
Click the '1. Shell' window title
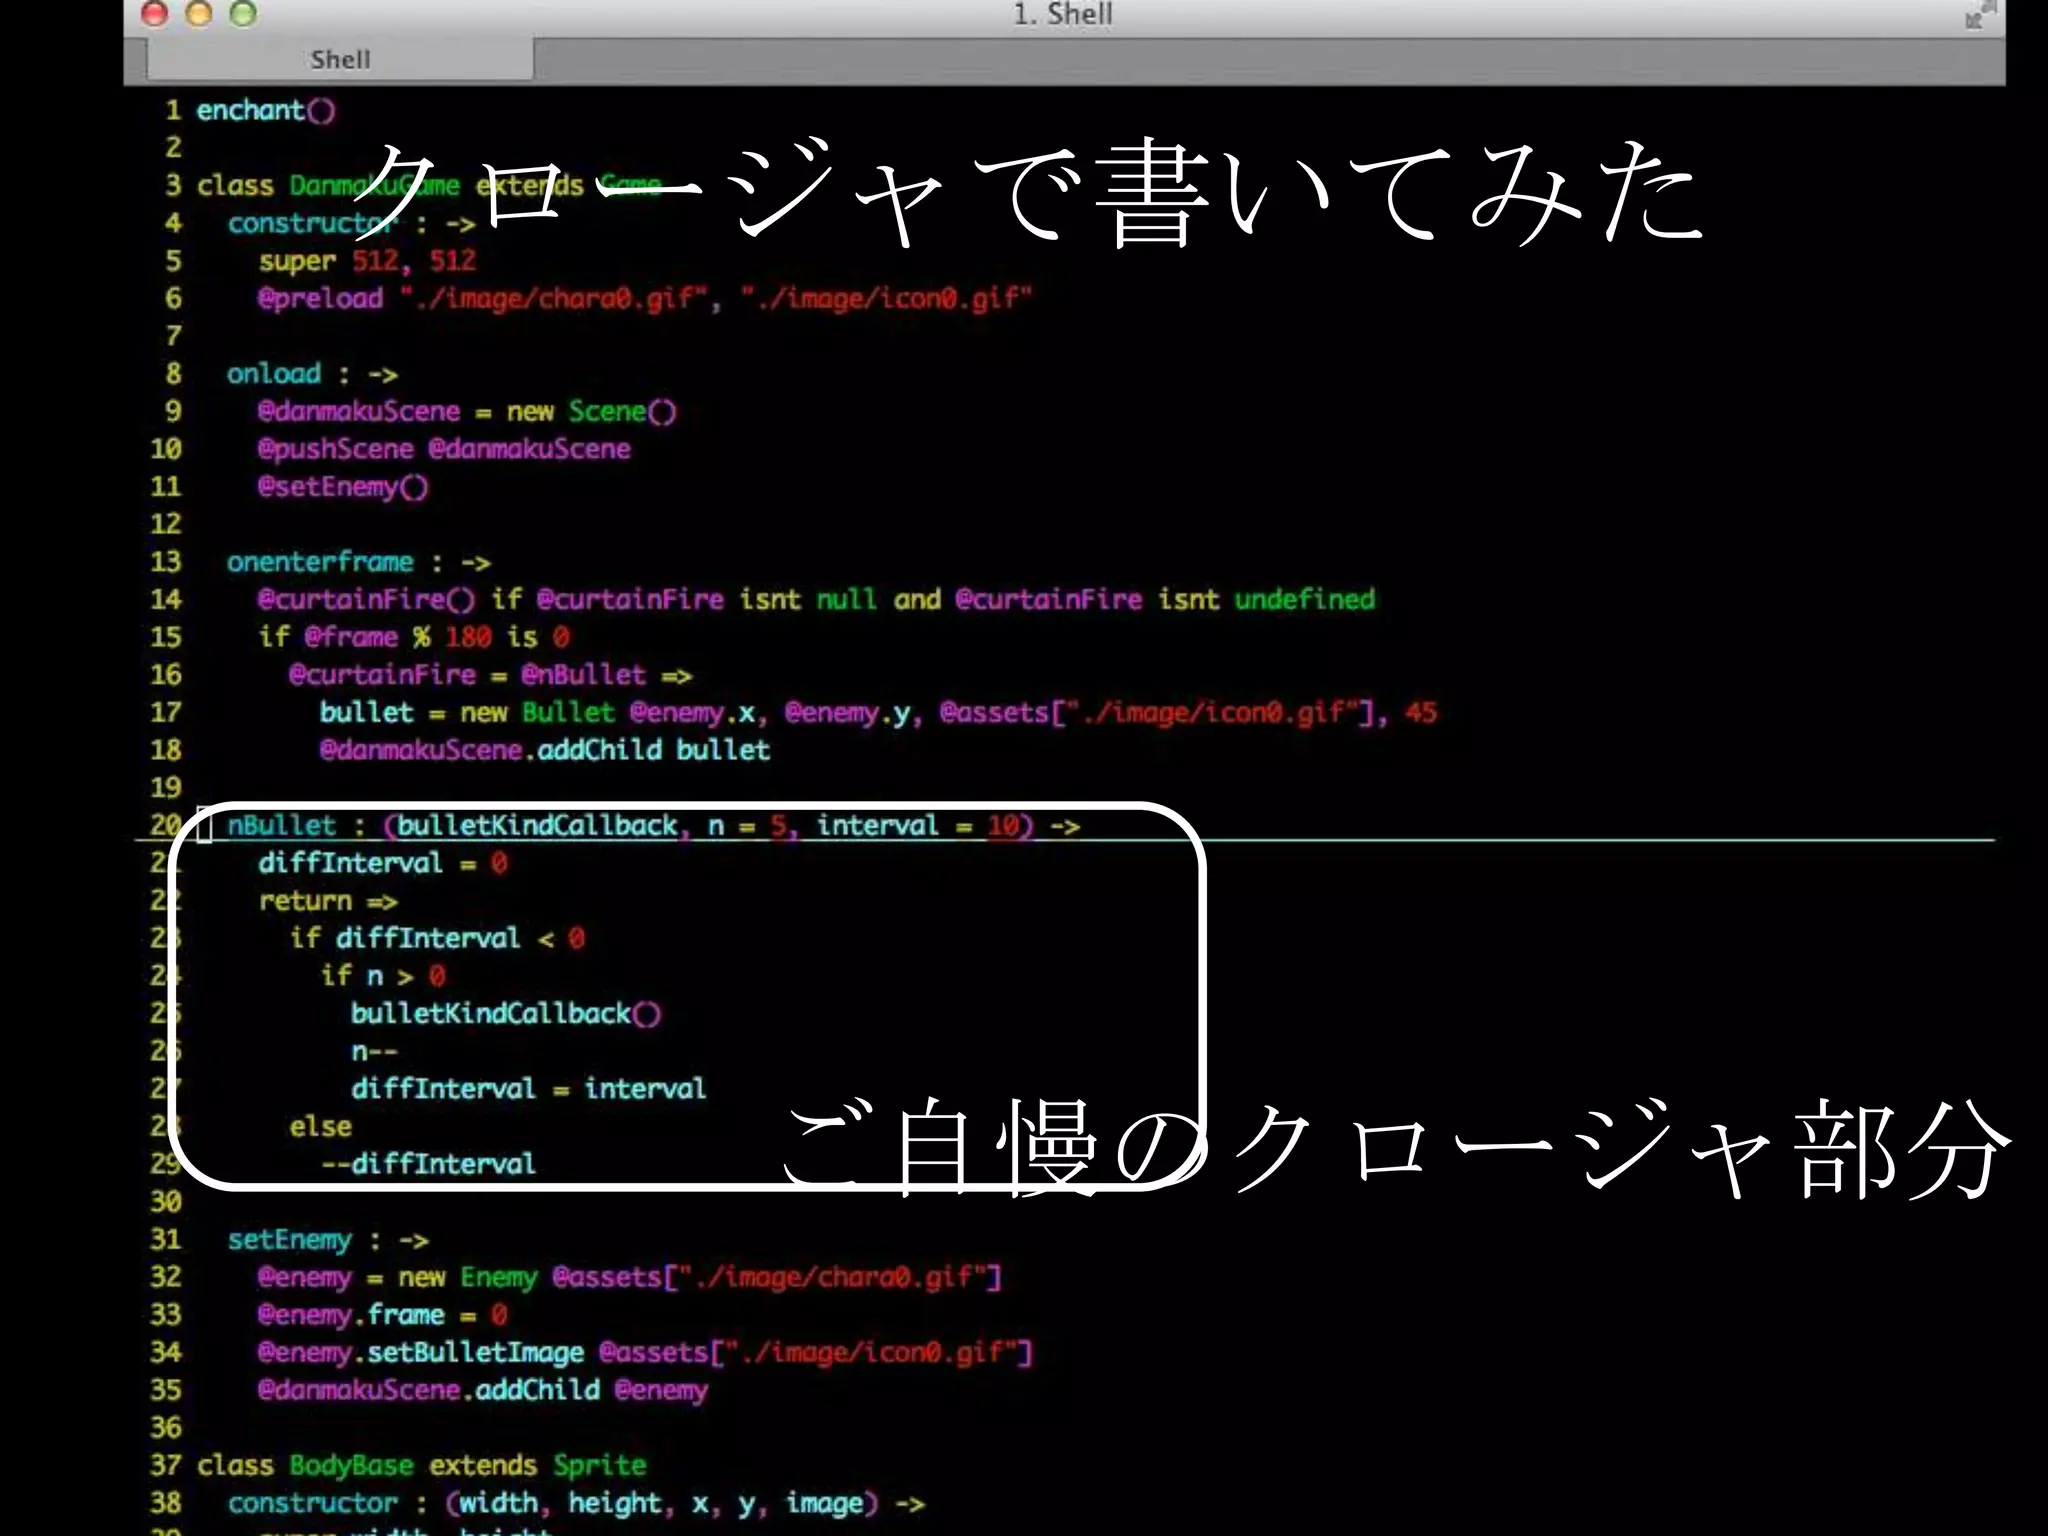pos(1063,14)
